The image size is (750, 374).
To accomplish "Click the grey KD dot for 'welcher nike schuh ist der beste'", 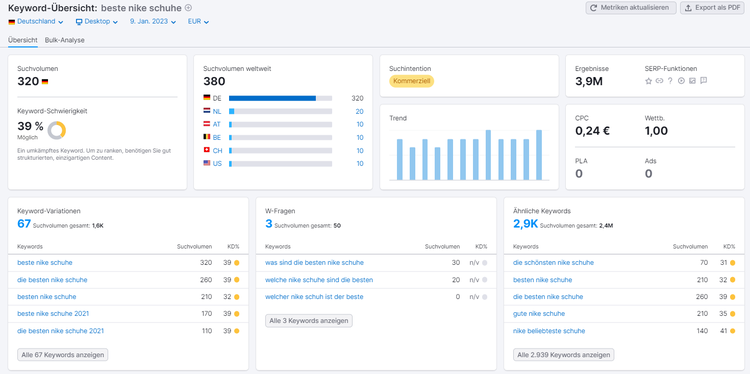I will pyautogui.click(x=485, y=297).
